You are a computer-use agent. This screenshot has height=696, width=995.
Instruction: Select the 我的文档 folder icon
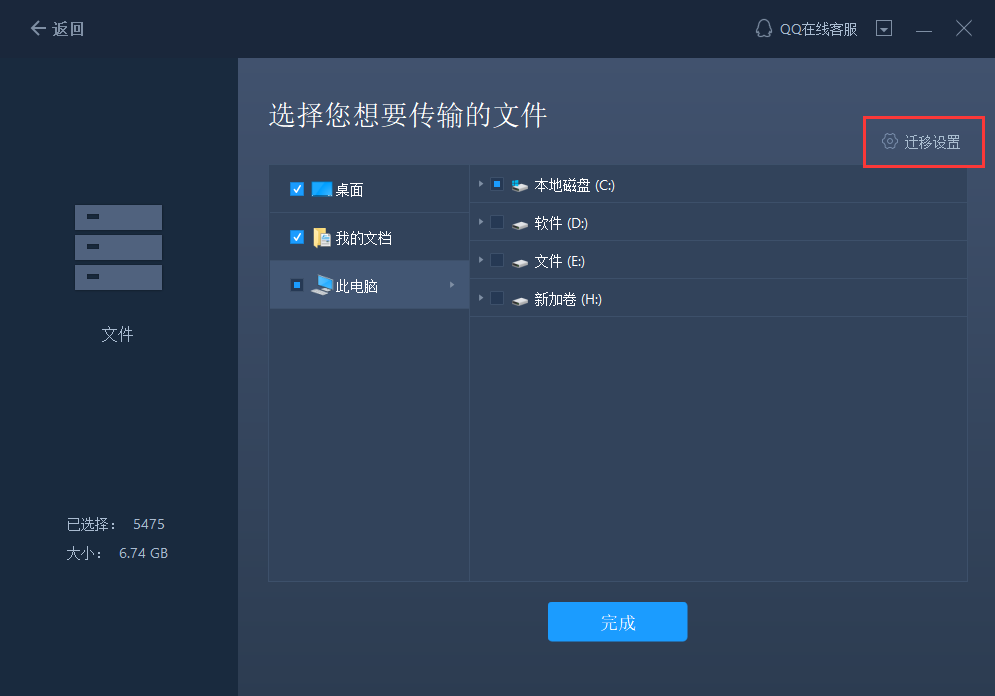coord(322,237)
